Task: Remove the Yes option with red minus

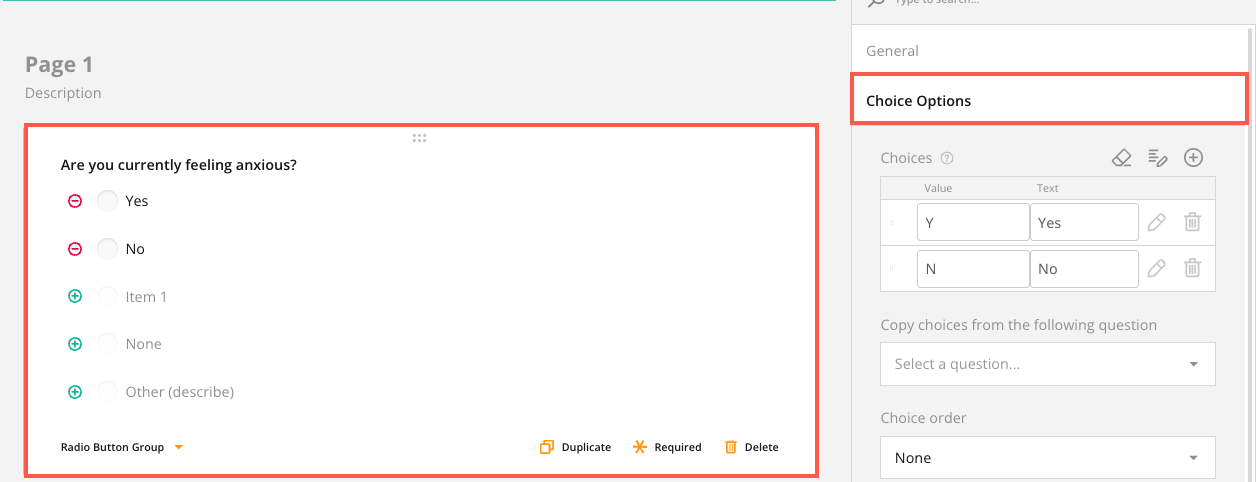Action: [x=75, y=201]
